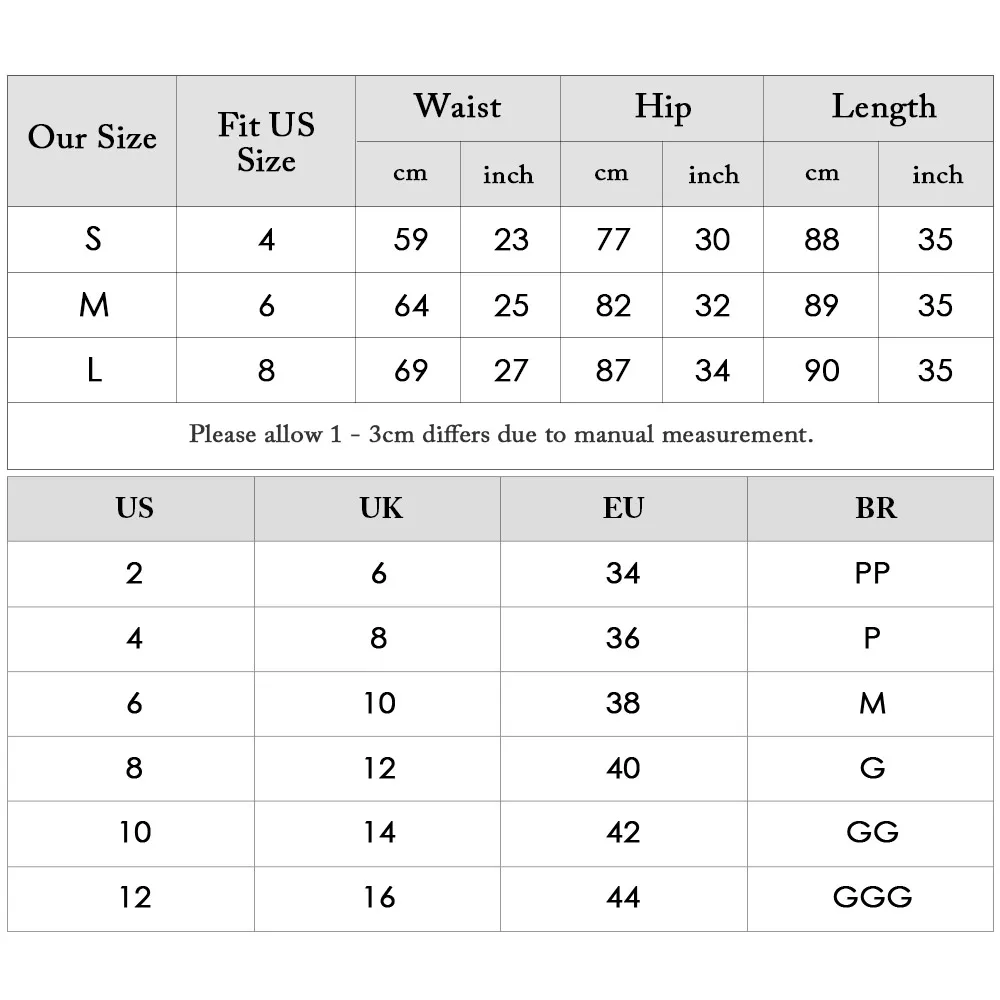Select the BR size "PP" cell

(871, 574)
